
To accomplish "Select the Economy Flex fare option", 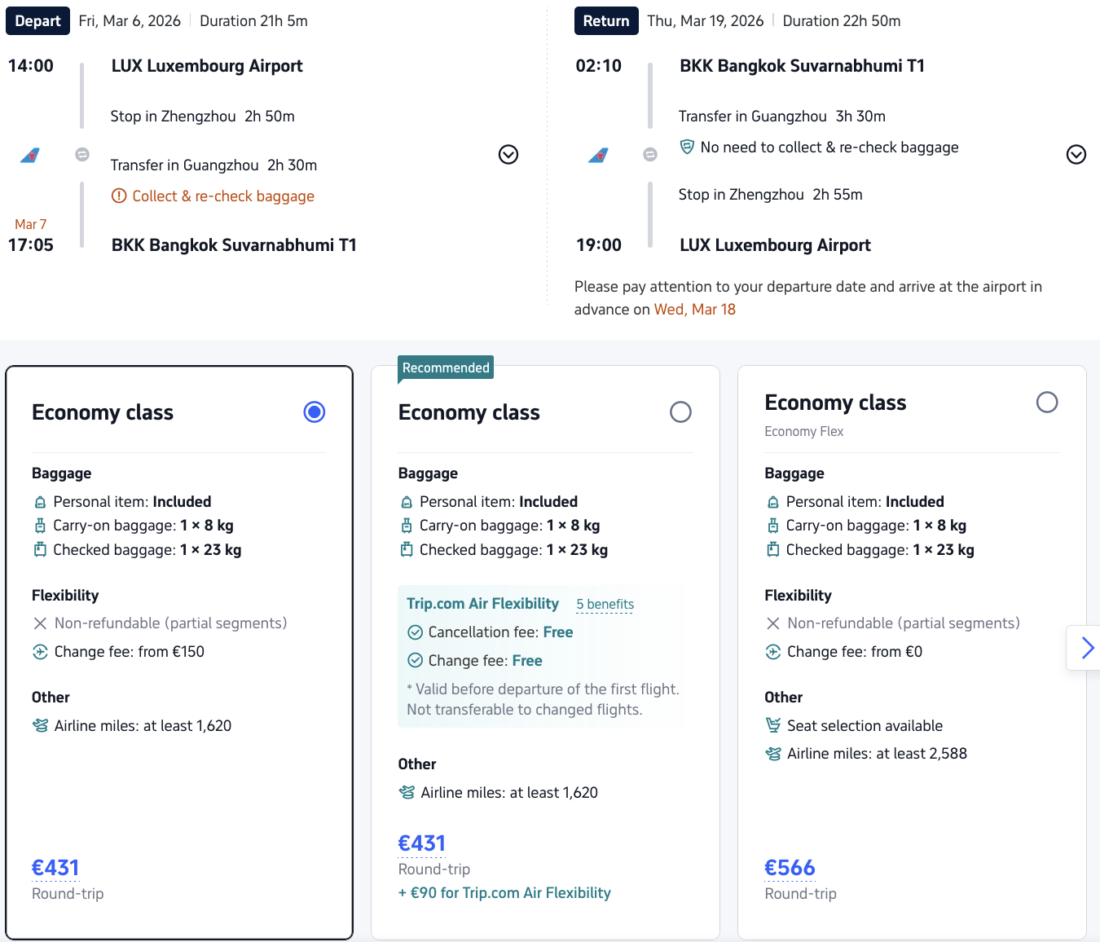I will 1046,402.
